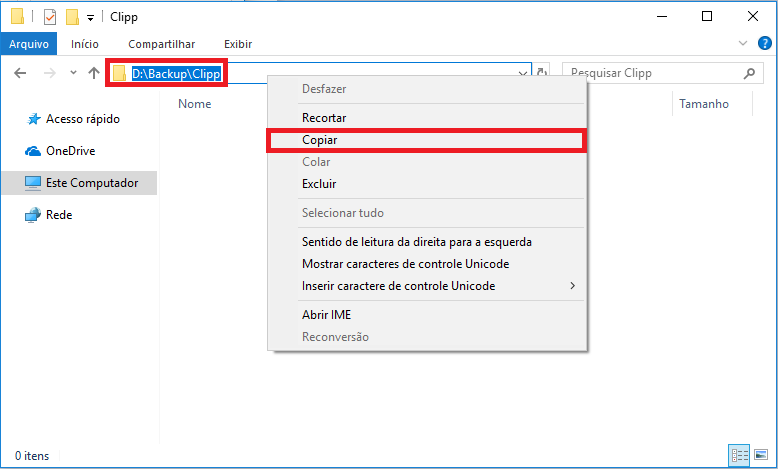778x469 pixels.
Task: Open the Arquivo menu tab
Action: pos(29,44)
